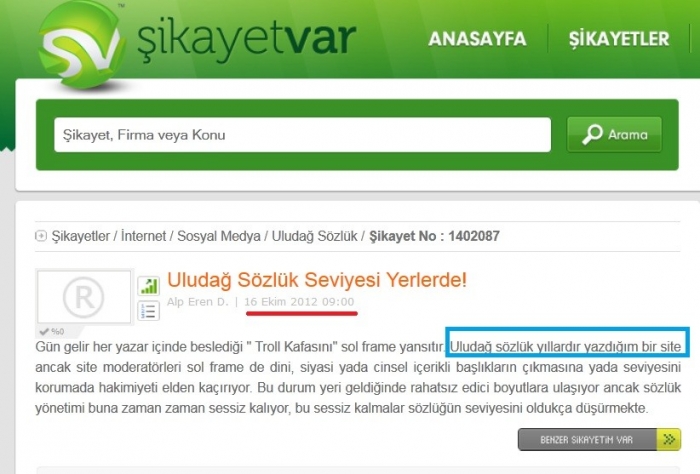Select the İnternet breadcrumb category
Viewport: 700px width, 474px height.
[143, 236]
